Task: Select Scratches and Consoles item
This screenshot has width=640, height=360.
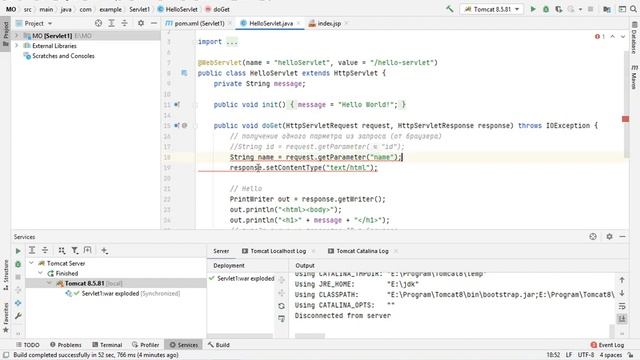Action: pyautogui.click(x=63, y=56)
